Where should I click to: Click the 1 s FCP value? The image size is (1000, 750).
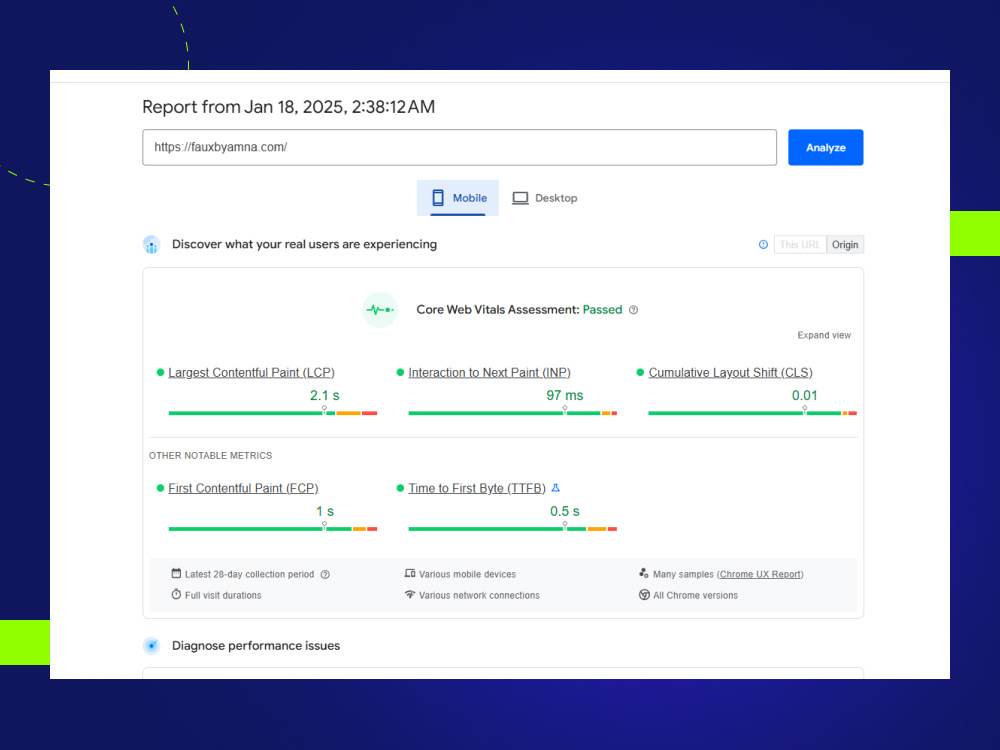pyautogui.click(x=325, y=511)
